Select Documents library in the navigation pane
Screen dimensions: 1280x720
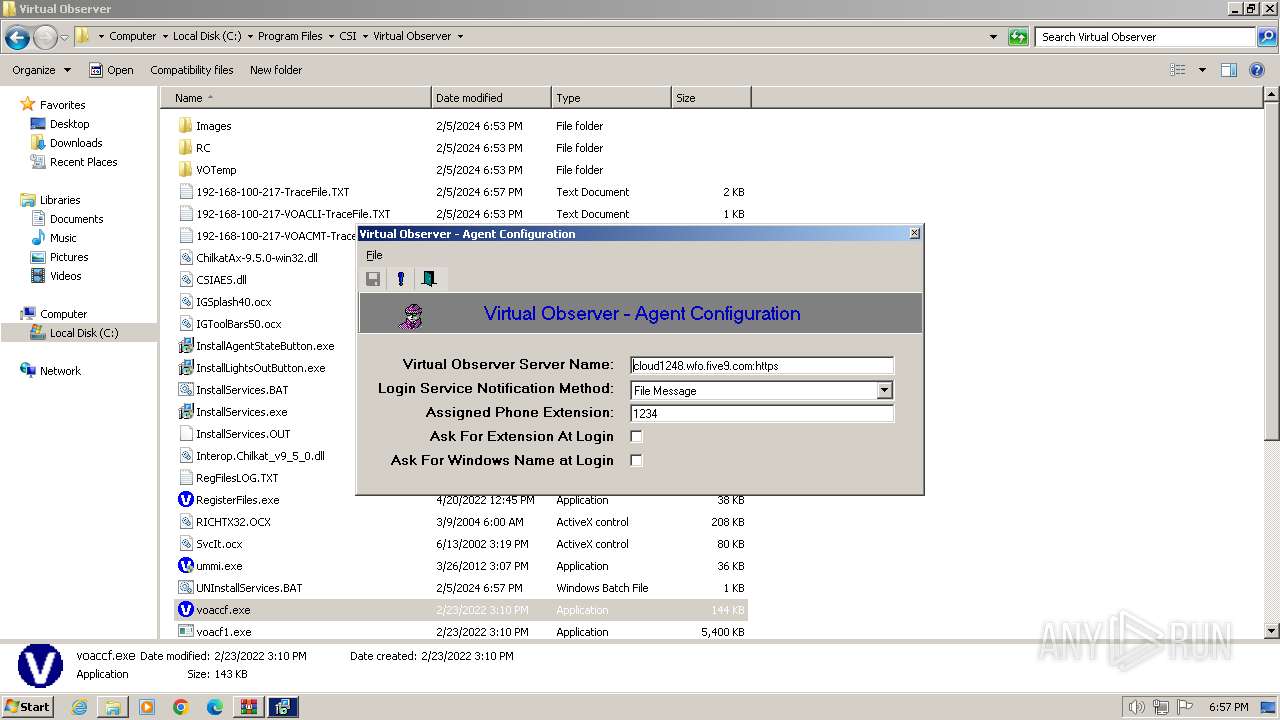coord(76,219)
